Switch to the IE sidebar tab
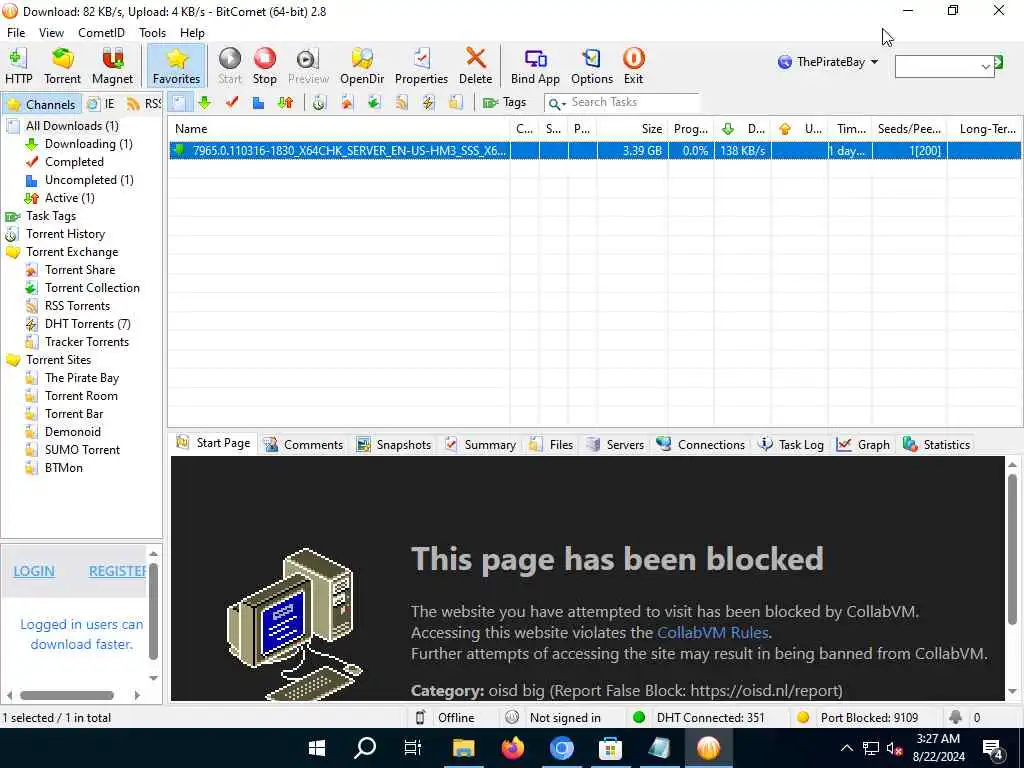This screenshot has width=1024, height=768. click(x=102, y=104)
